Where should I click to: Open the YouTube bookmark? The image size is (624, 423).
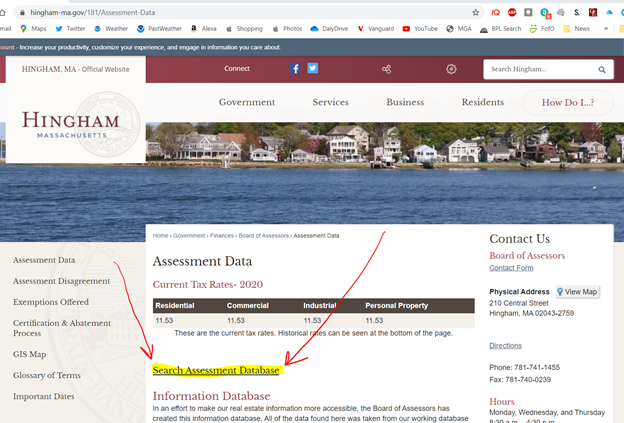coord(419,29)
